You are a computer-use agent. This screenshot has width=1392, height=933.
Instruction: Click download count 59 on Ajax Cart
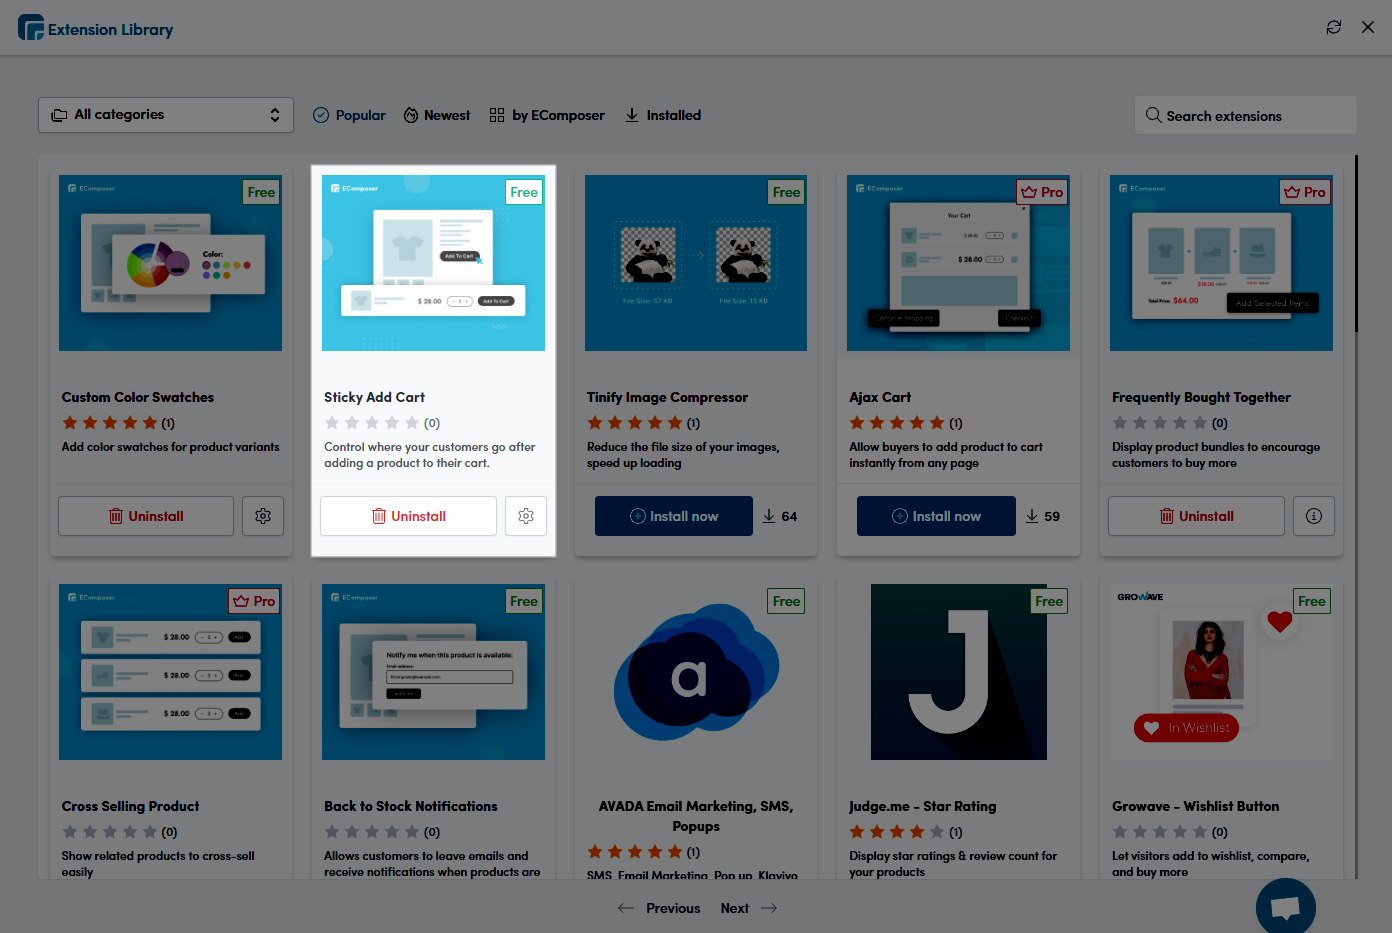coord(1042,516)
